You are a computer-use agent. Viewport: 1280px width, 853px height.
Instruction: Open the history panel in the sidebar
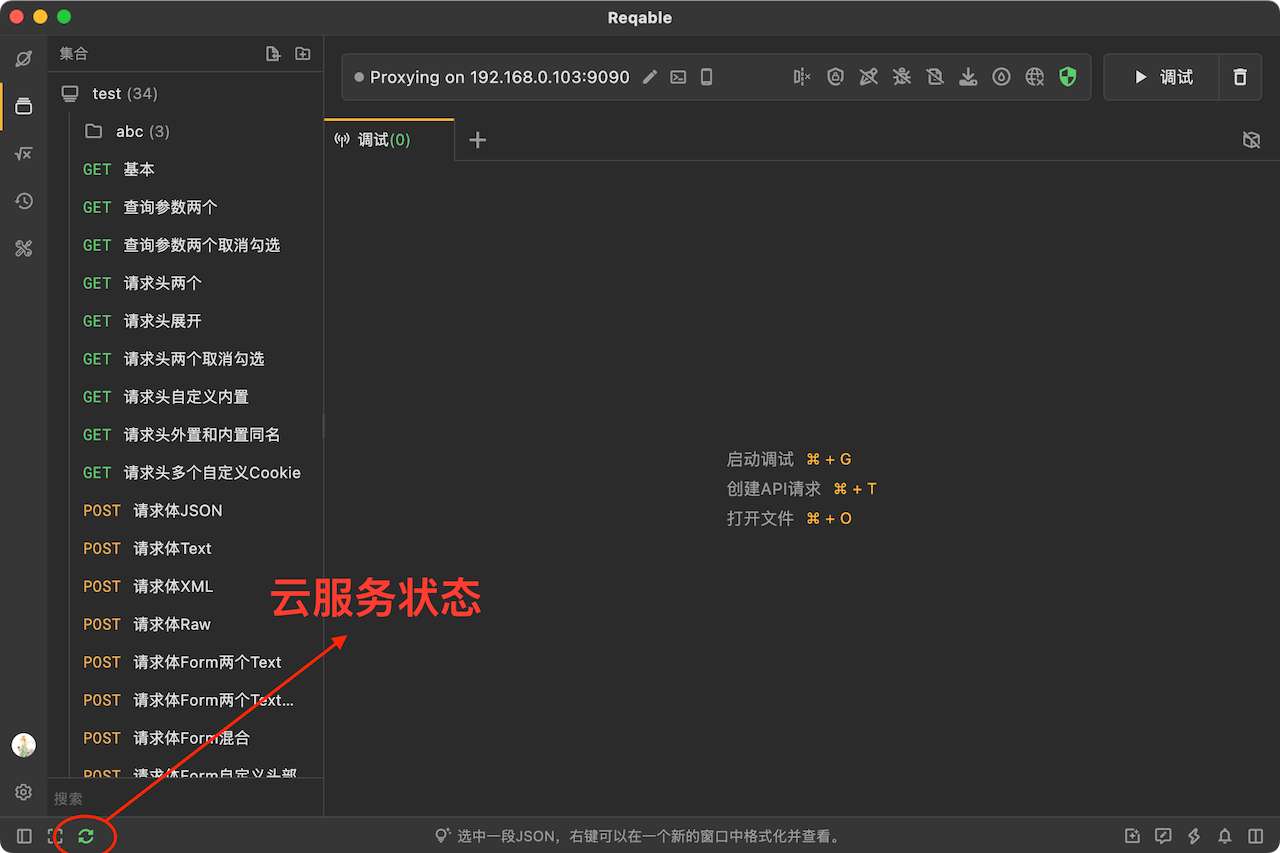pyautogui.click(x=24, y=201)
